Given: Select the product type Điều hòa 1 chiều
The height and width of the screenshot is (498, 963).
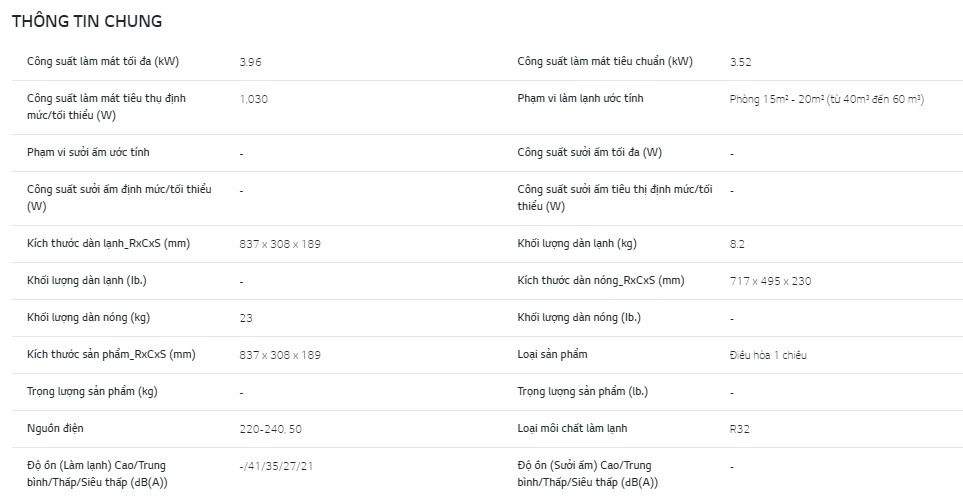Looking at the screenshot, I should [x=768, y=355].
